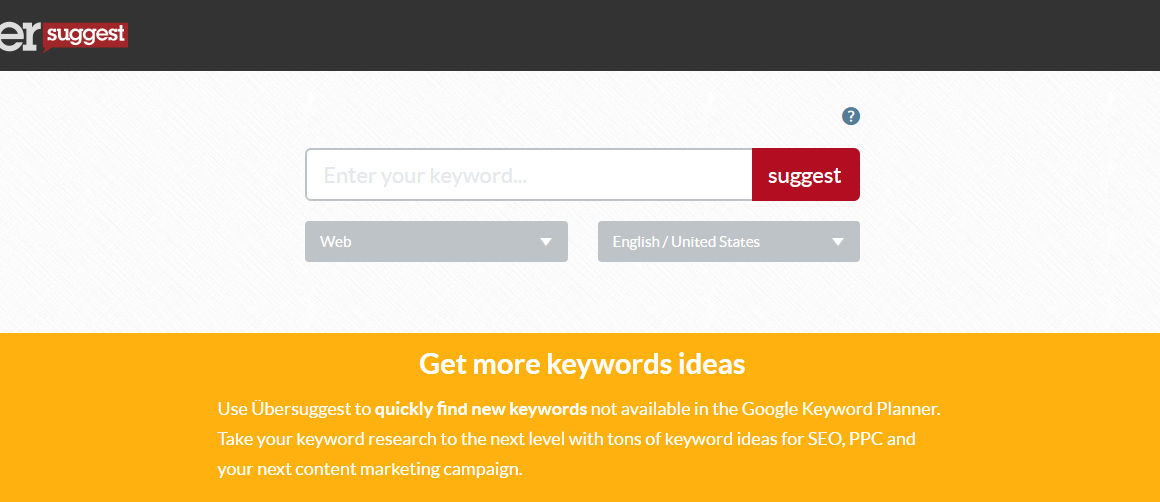This screenshot has height=502, width=1160.
Task: Click the 'English / United States' label text
Action: click(x=686, y=242)
